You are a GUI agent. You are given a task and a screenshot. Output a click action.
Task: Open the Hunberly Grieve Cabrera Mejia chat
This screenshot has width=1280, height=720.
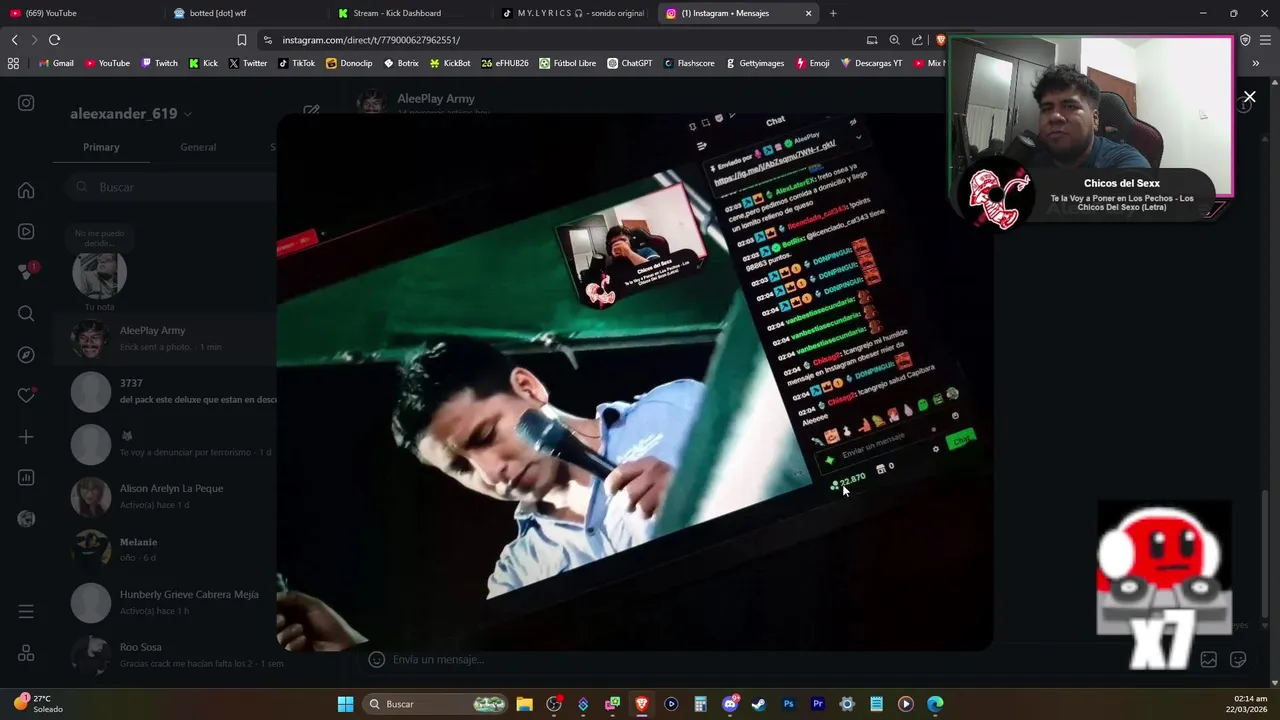pyautogui.click(x=165, y=602)
